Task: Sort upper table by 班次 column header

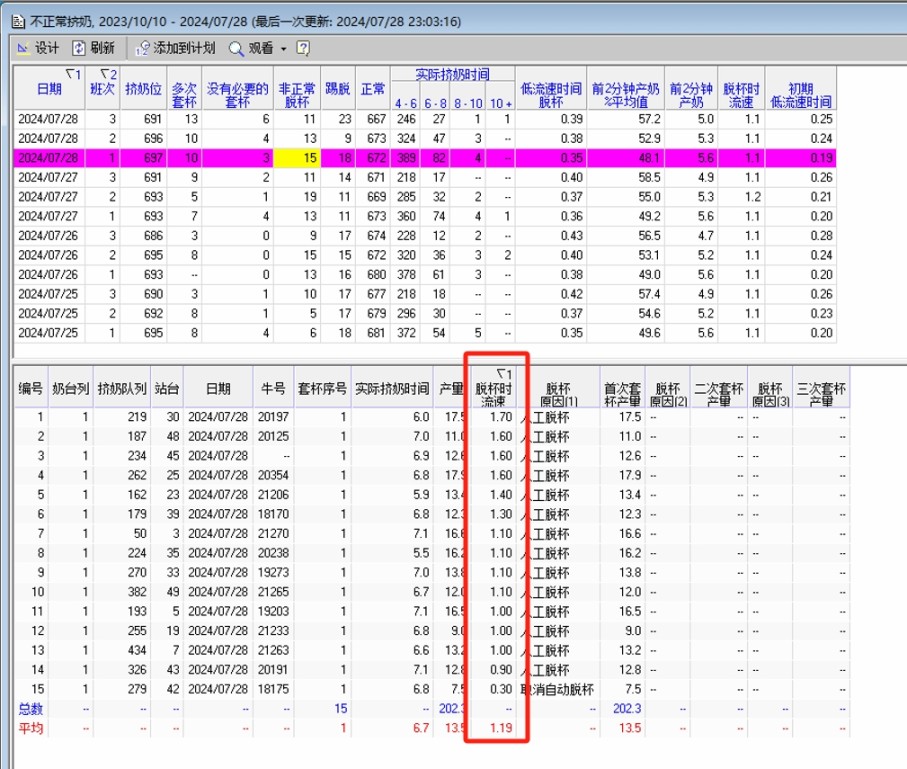Action: (105, 89)
